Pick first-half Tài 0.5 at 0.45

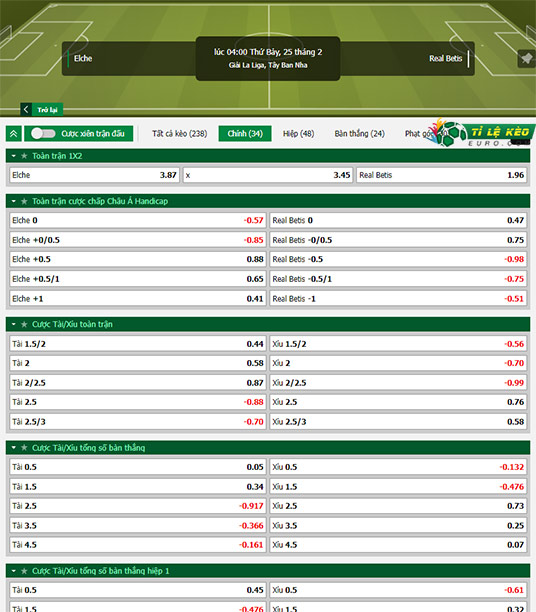pyautogui.click(x=138, y=590)
